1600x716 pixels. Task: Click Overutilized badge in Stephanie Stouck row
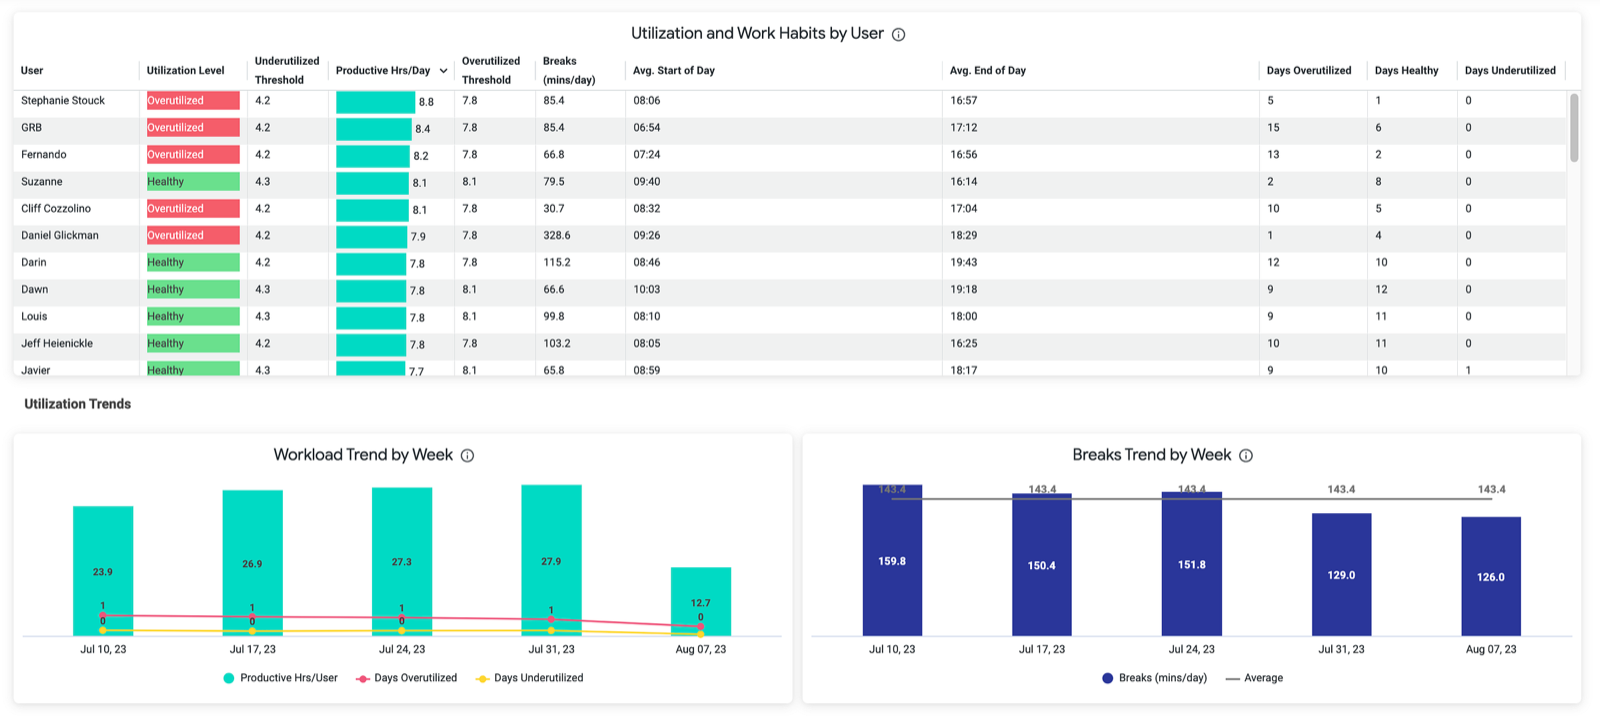(193, 101)
